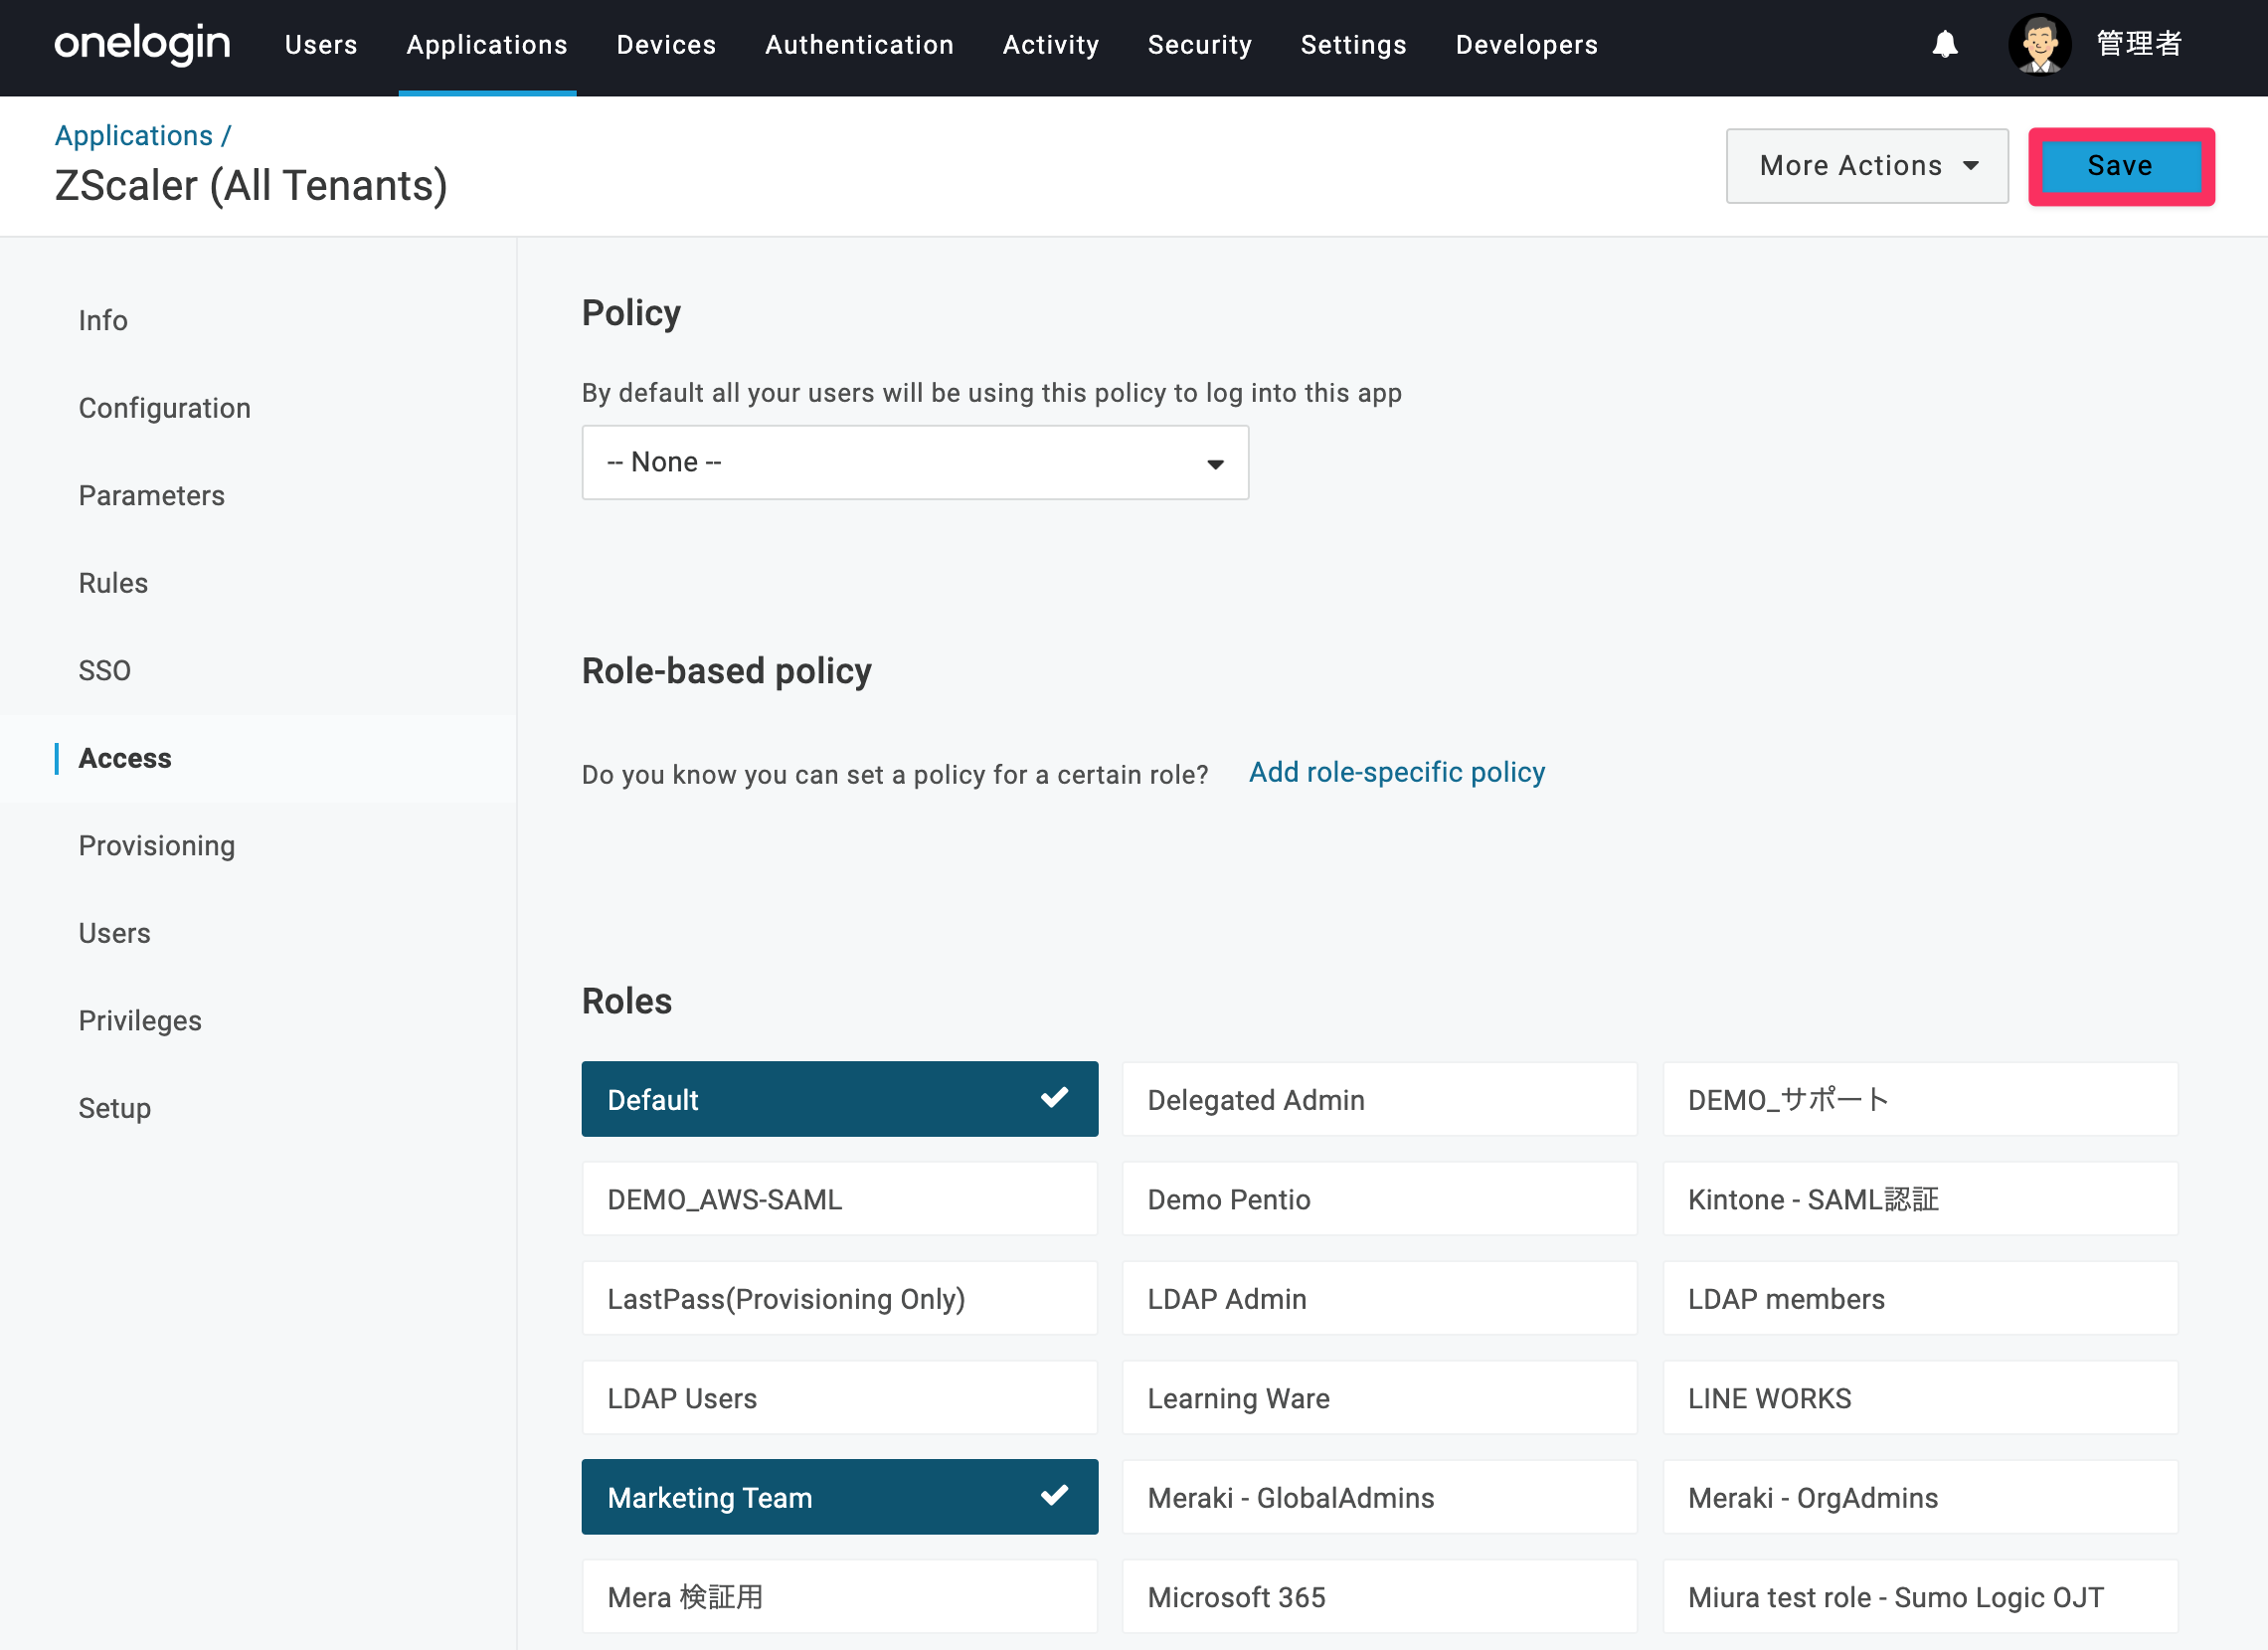Toggle the LastPass(Provisioning Only) role
The width and height of the screenshot is (2268, 1650).
point(840,1298)
